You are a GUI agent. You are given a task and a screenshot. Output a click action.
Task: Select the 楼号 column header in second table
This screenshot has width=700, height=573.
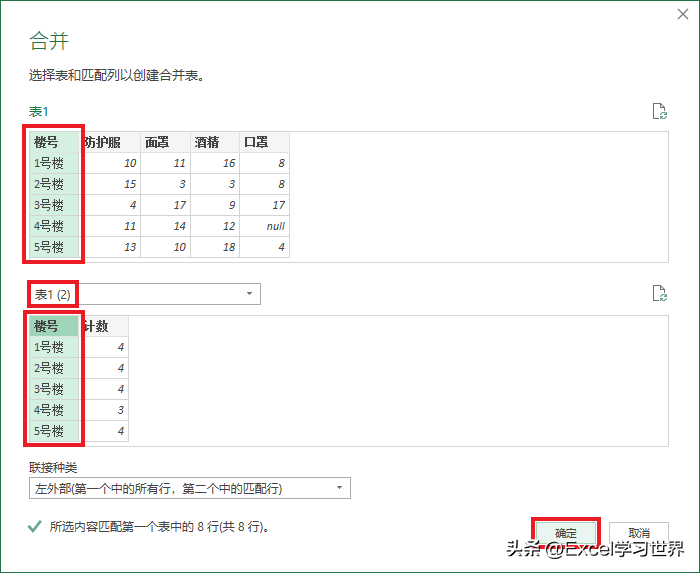click(x=55, y=326)
